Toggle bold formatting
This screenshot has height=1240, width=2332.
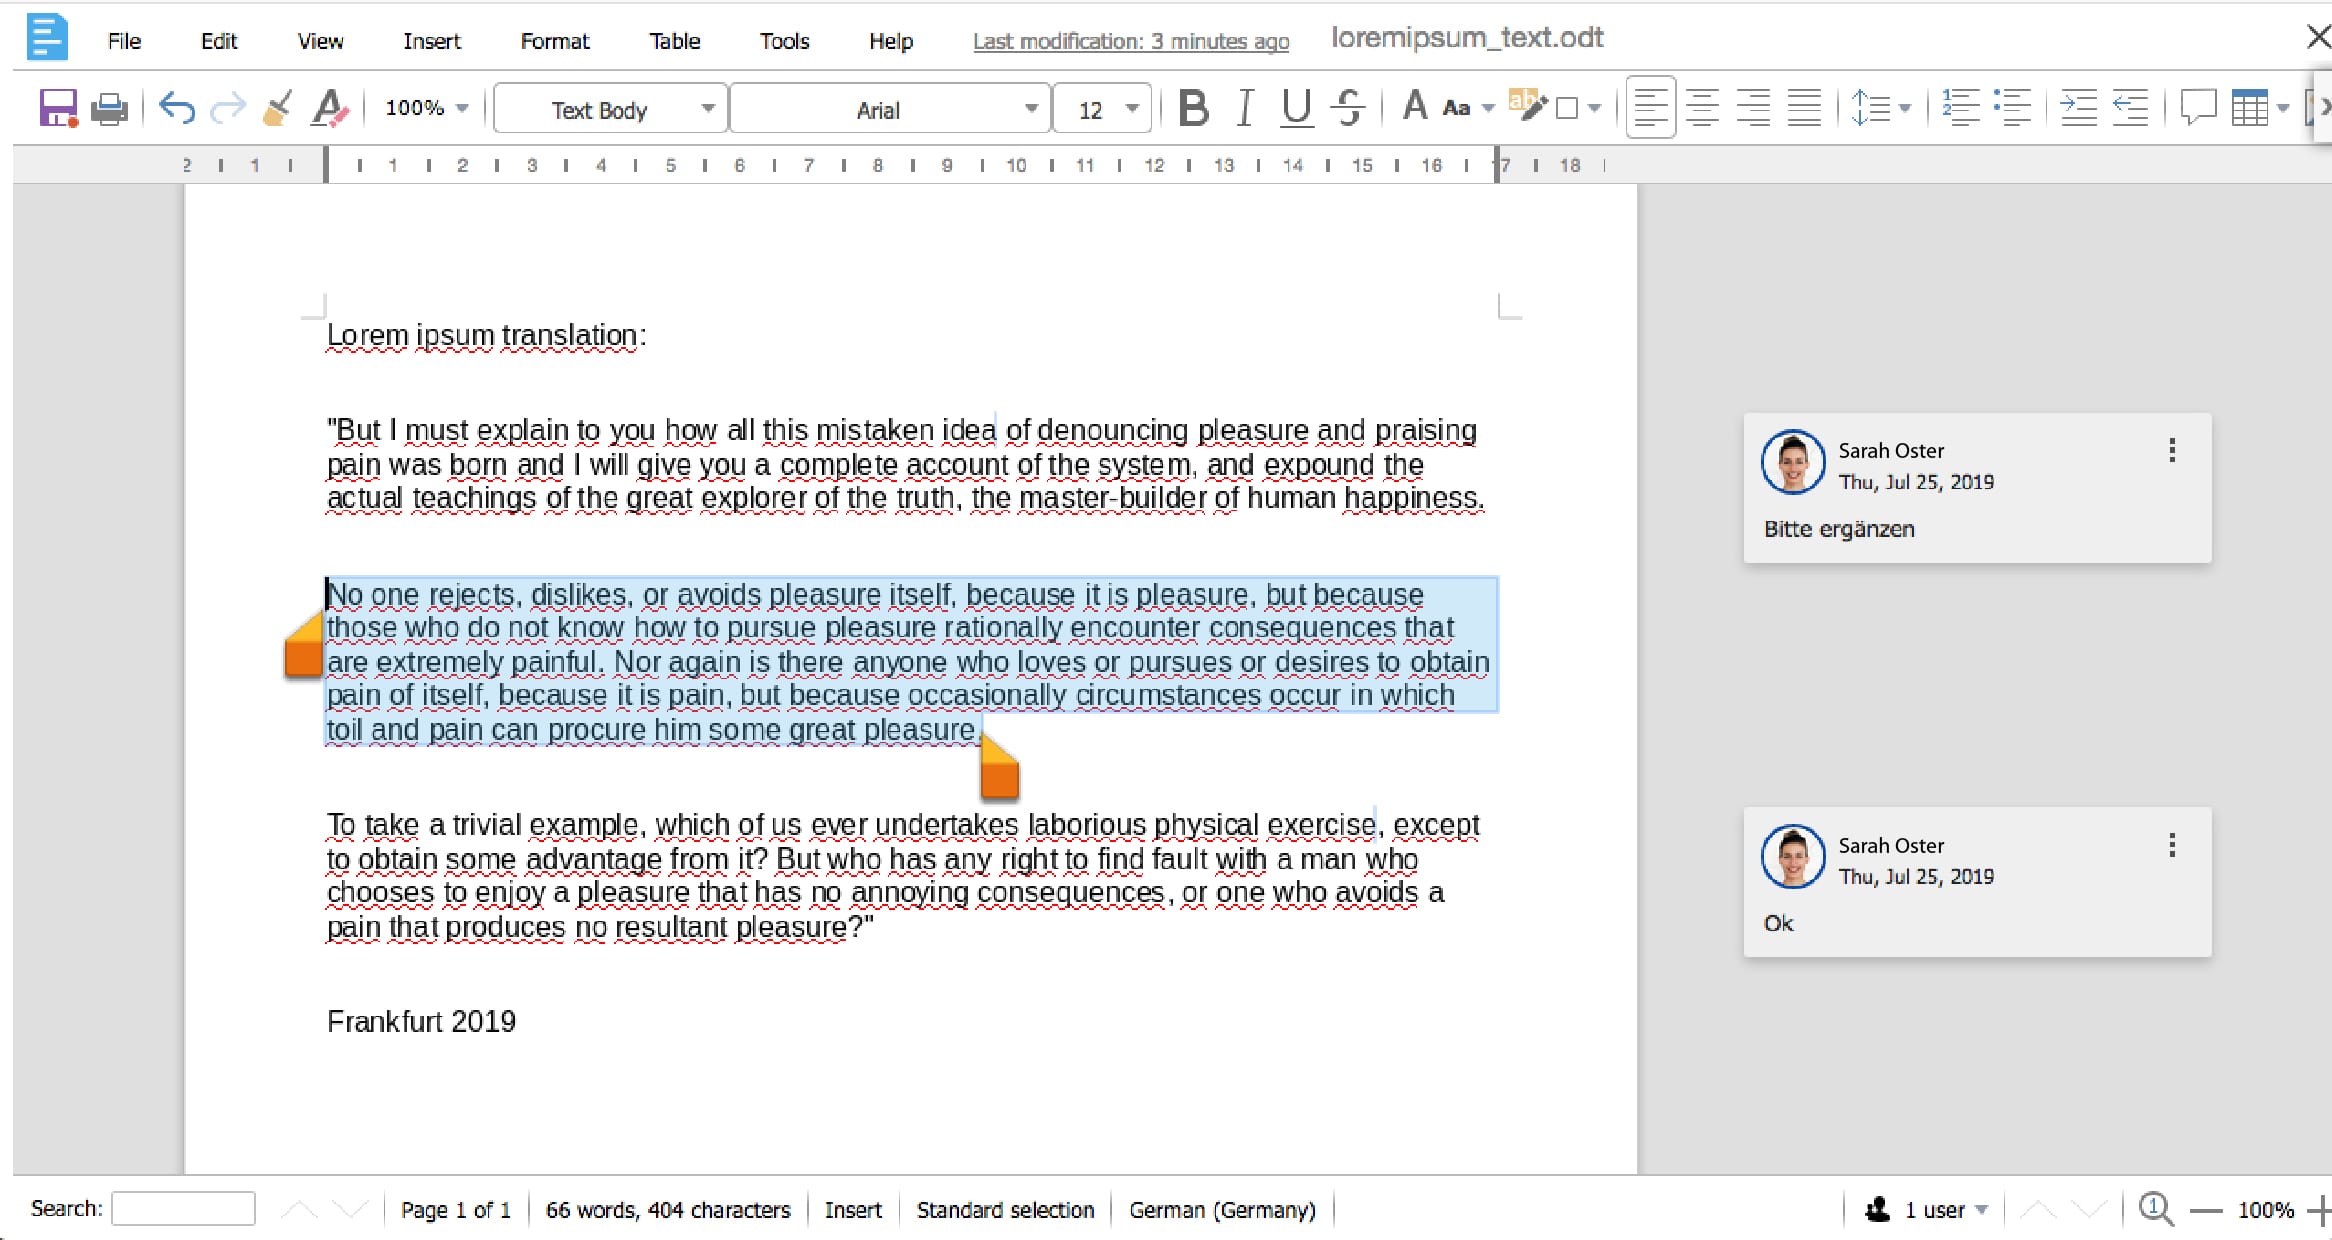coord(1193,108)
